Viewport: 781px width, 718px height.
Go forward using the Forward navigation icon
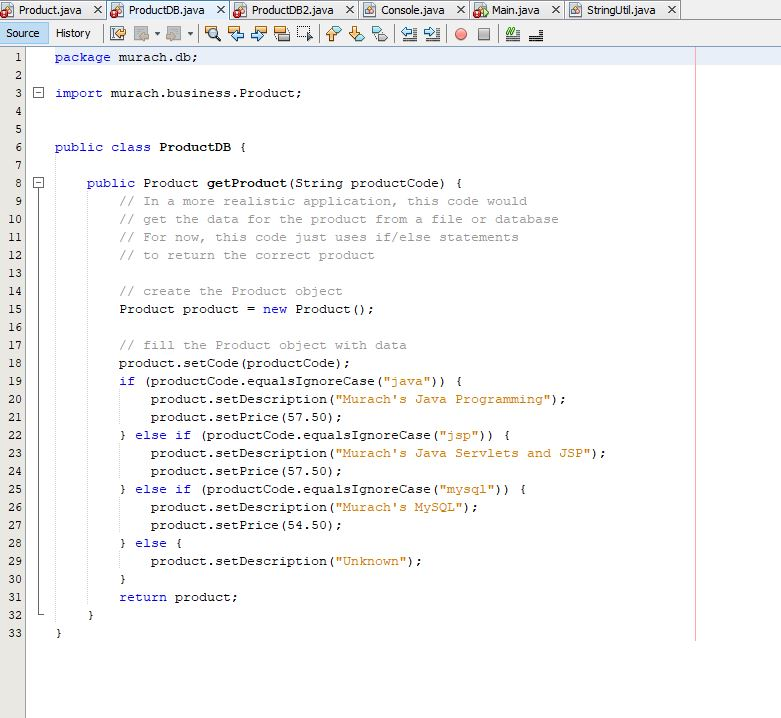pos(173,34)
